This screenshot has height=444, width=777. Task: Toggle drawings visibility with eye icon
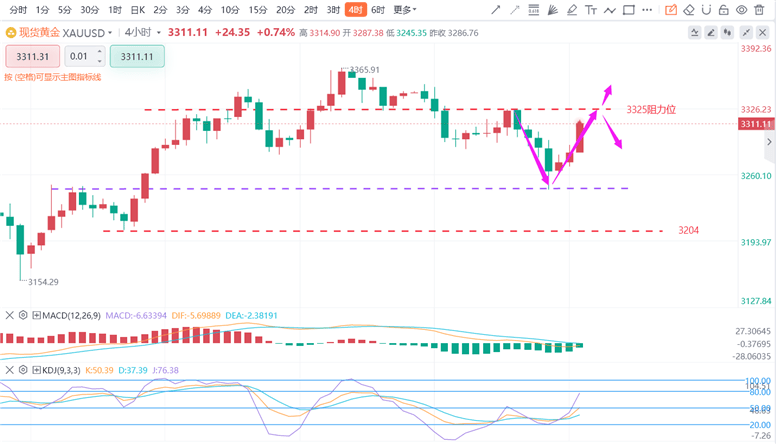coord(741,10)
